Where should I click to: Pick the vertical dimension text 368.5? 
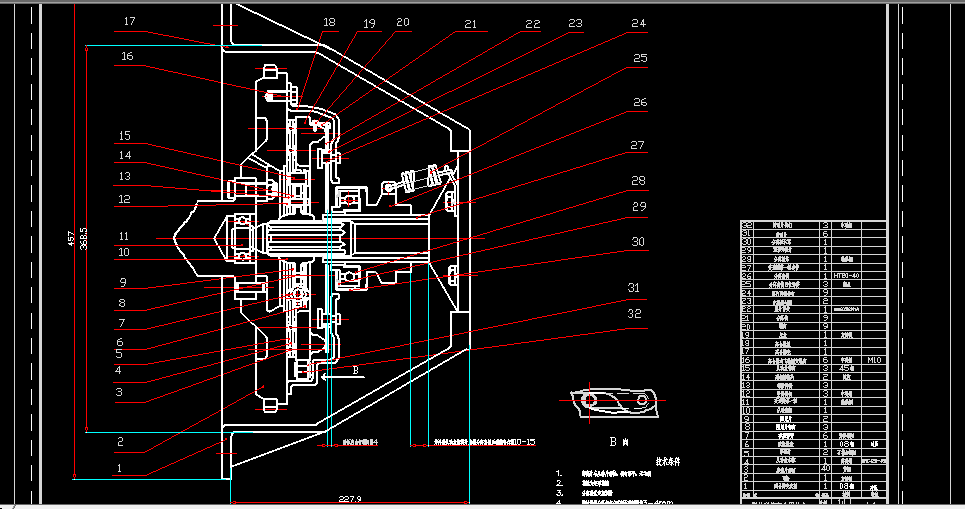point(84,239)
